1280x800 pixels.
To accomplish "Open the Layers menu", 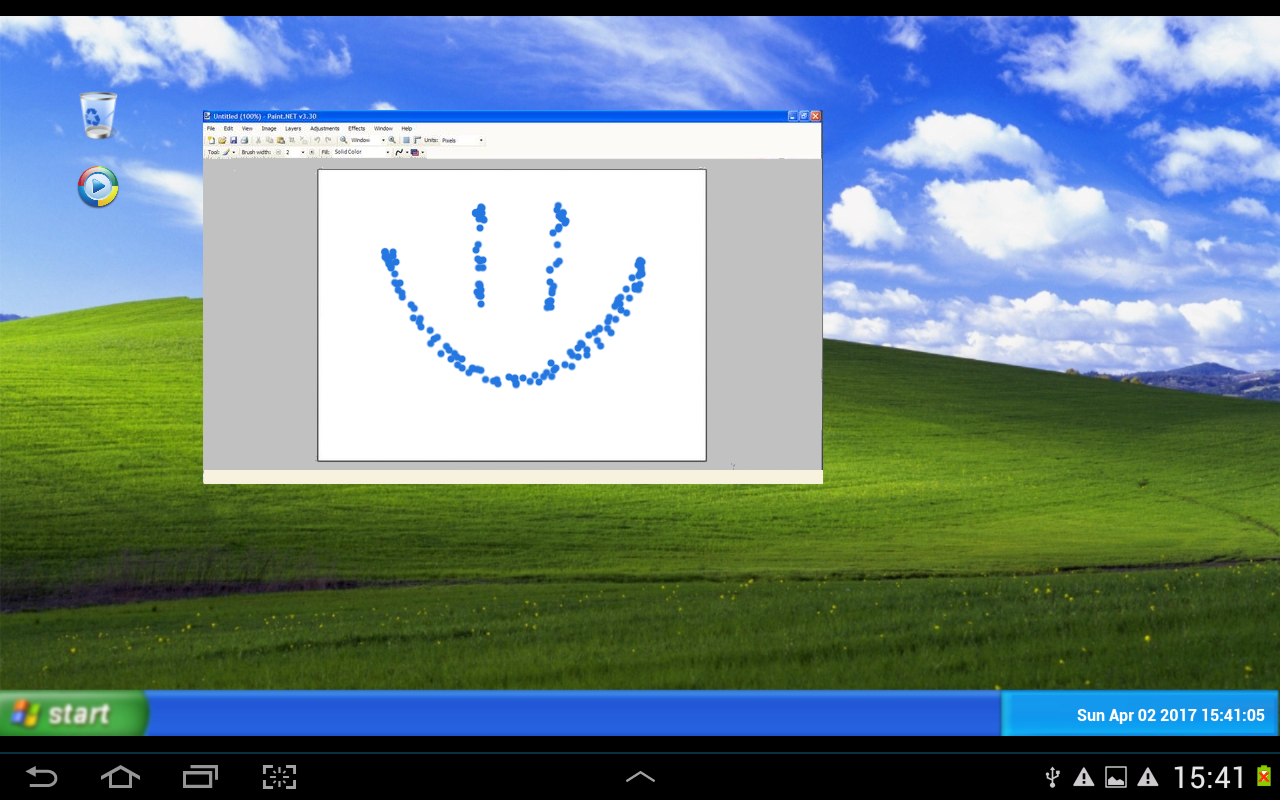I will click(294, 128).
